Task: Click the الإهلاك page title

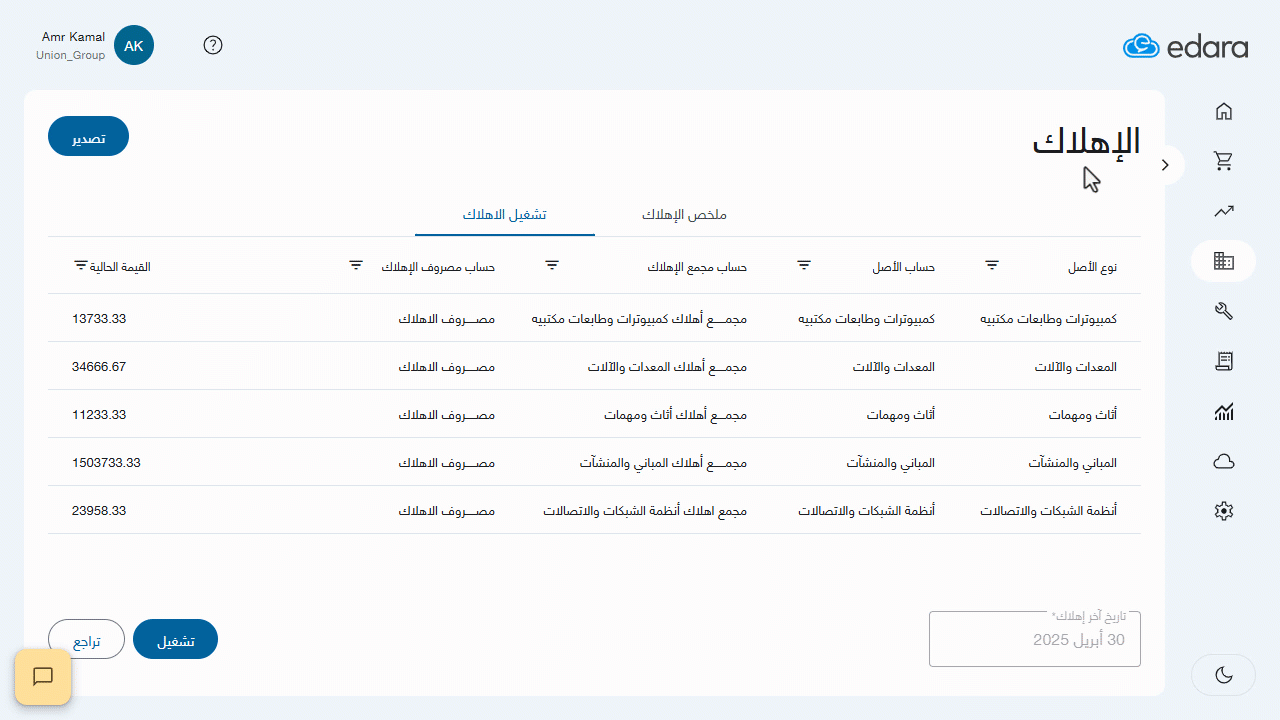Action: 1086,143
